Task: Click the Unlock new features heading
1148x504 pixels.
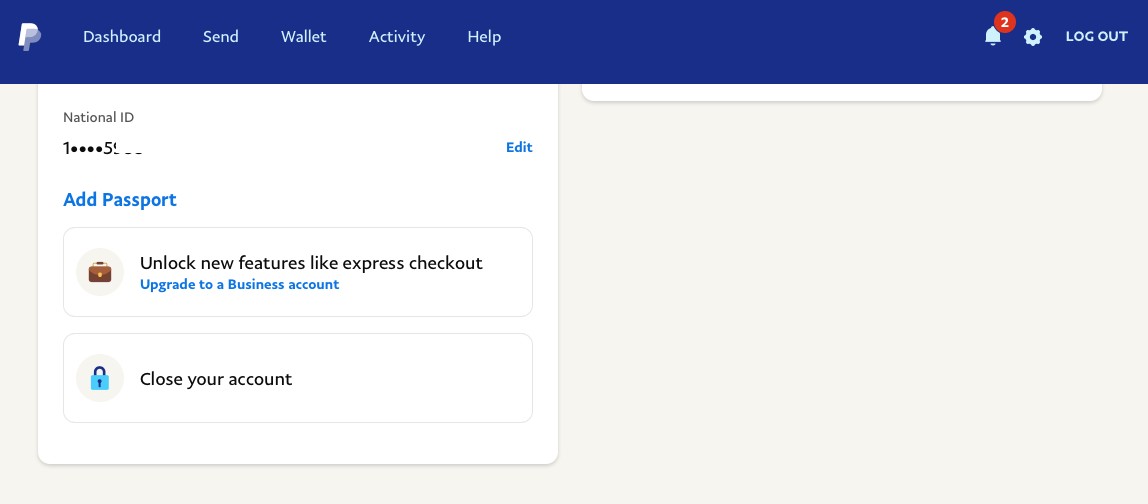Action: [311, 263]
